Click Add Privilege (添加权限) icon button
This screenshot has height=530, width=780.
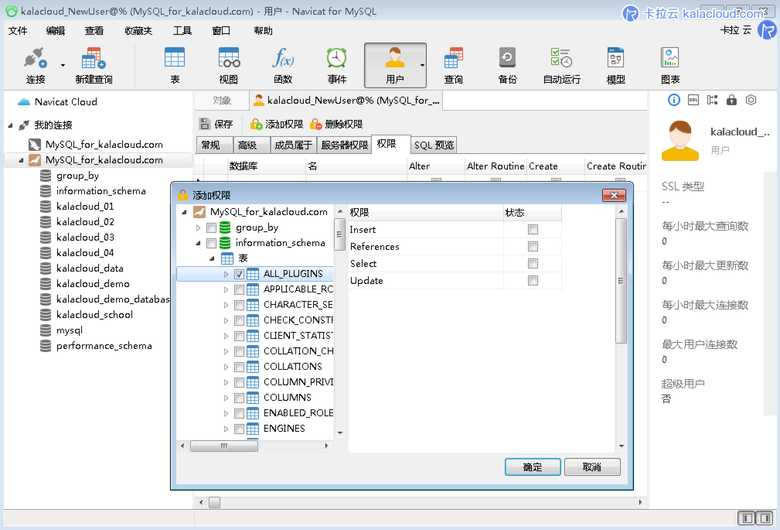pos(277,124)
